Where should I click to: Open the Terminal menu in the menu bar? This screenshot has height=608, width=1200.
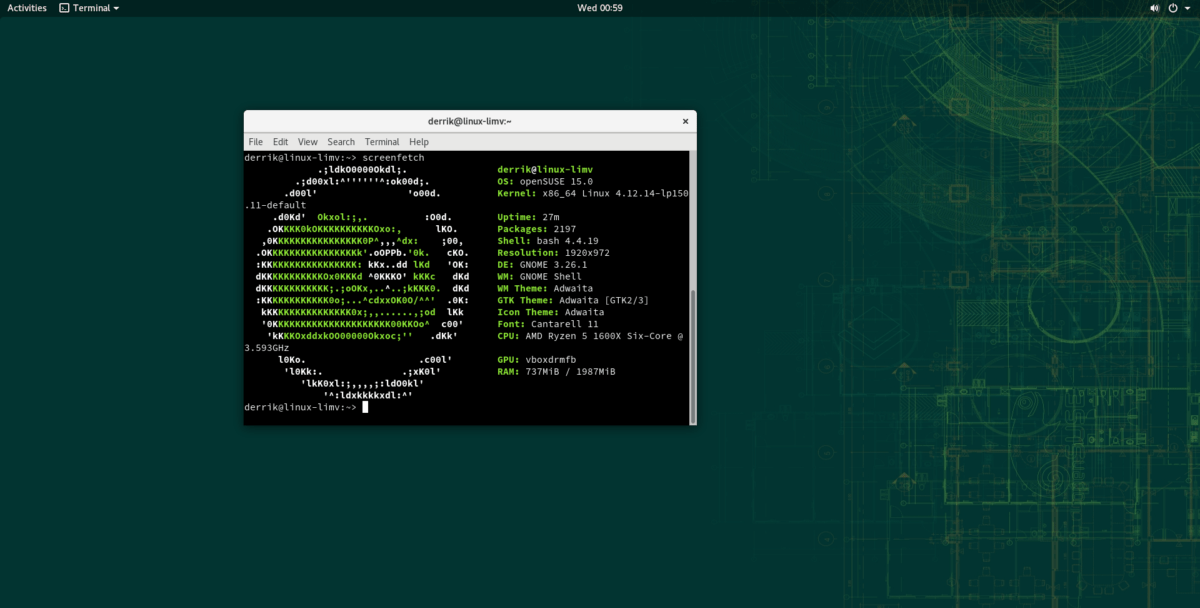click(x=381, y=141)
